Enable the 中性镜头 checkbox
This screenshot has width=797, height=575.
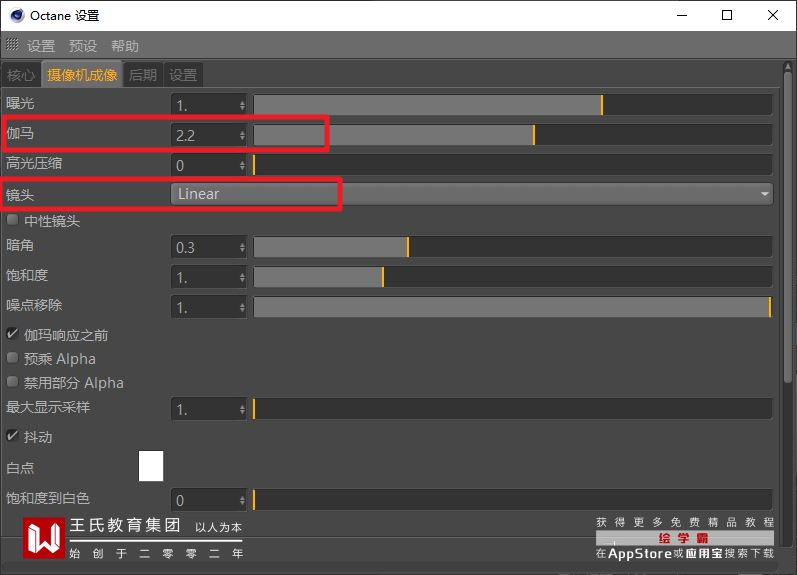(x=12, y=220)
